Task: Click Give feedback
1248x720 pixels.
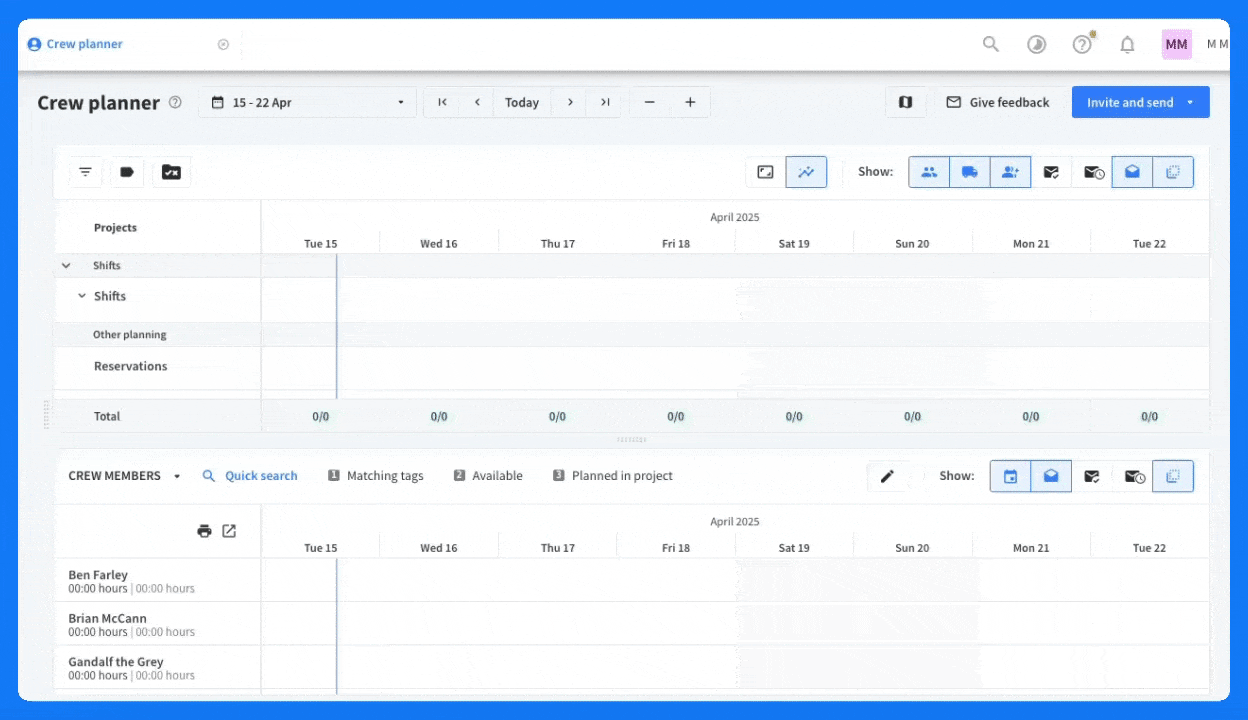Action: pyautogui.click(x=997, y=102)
